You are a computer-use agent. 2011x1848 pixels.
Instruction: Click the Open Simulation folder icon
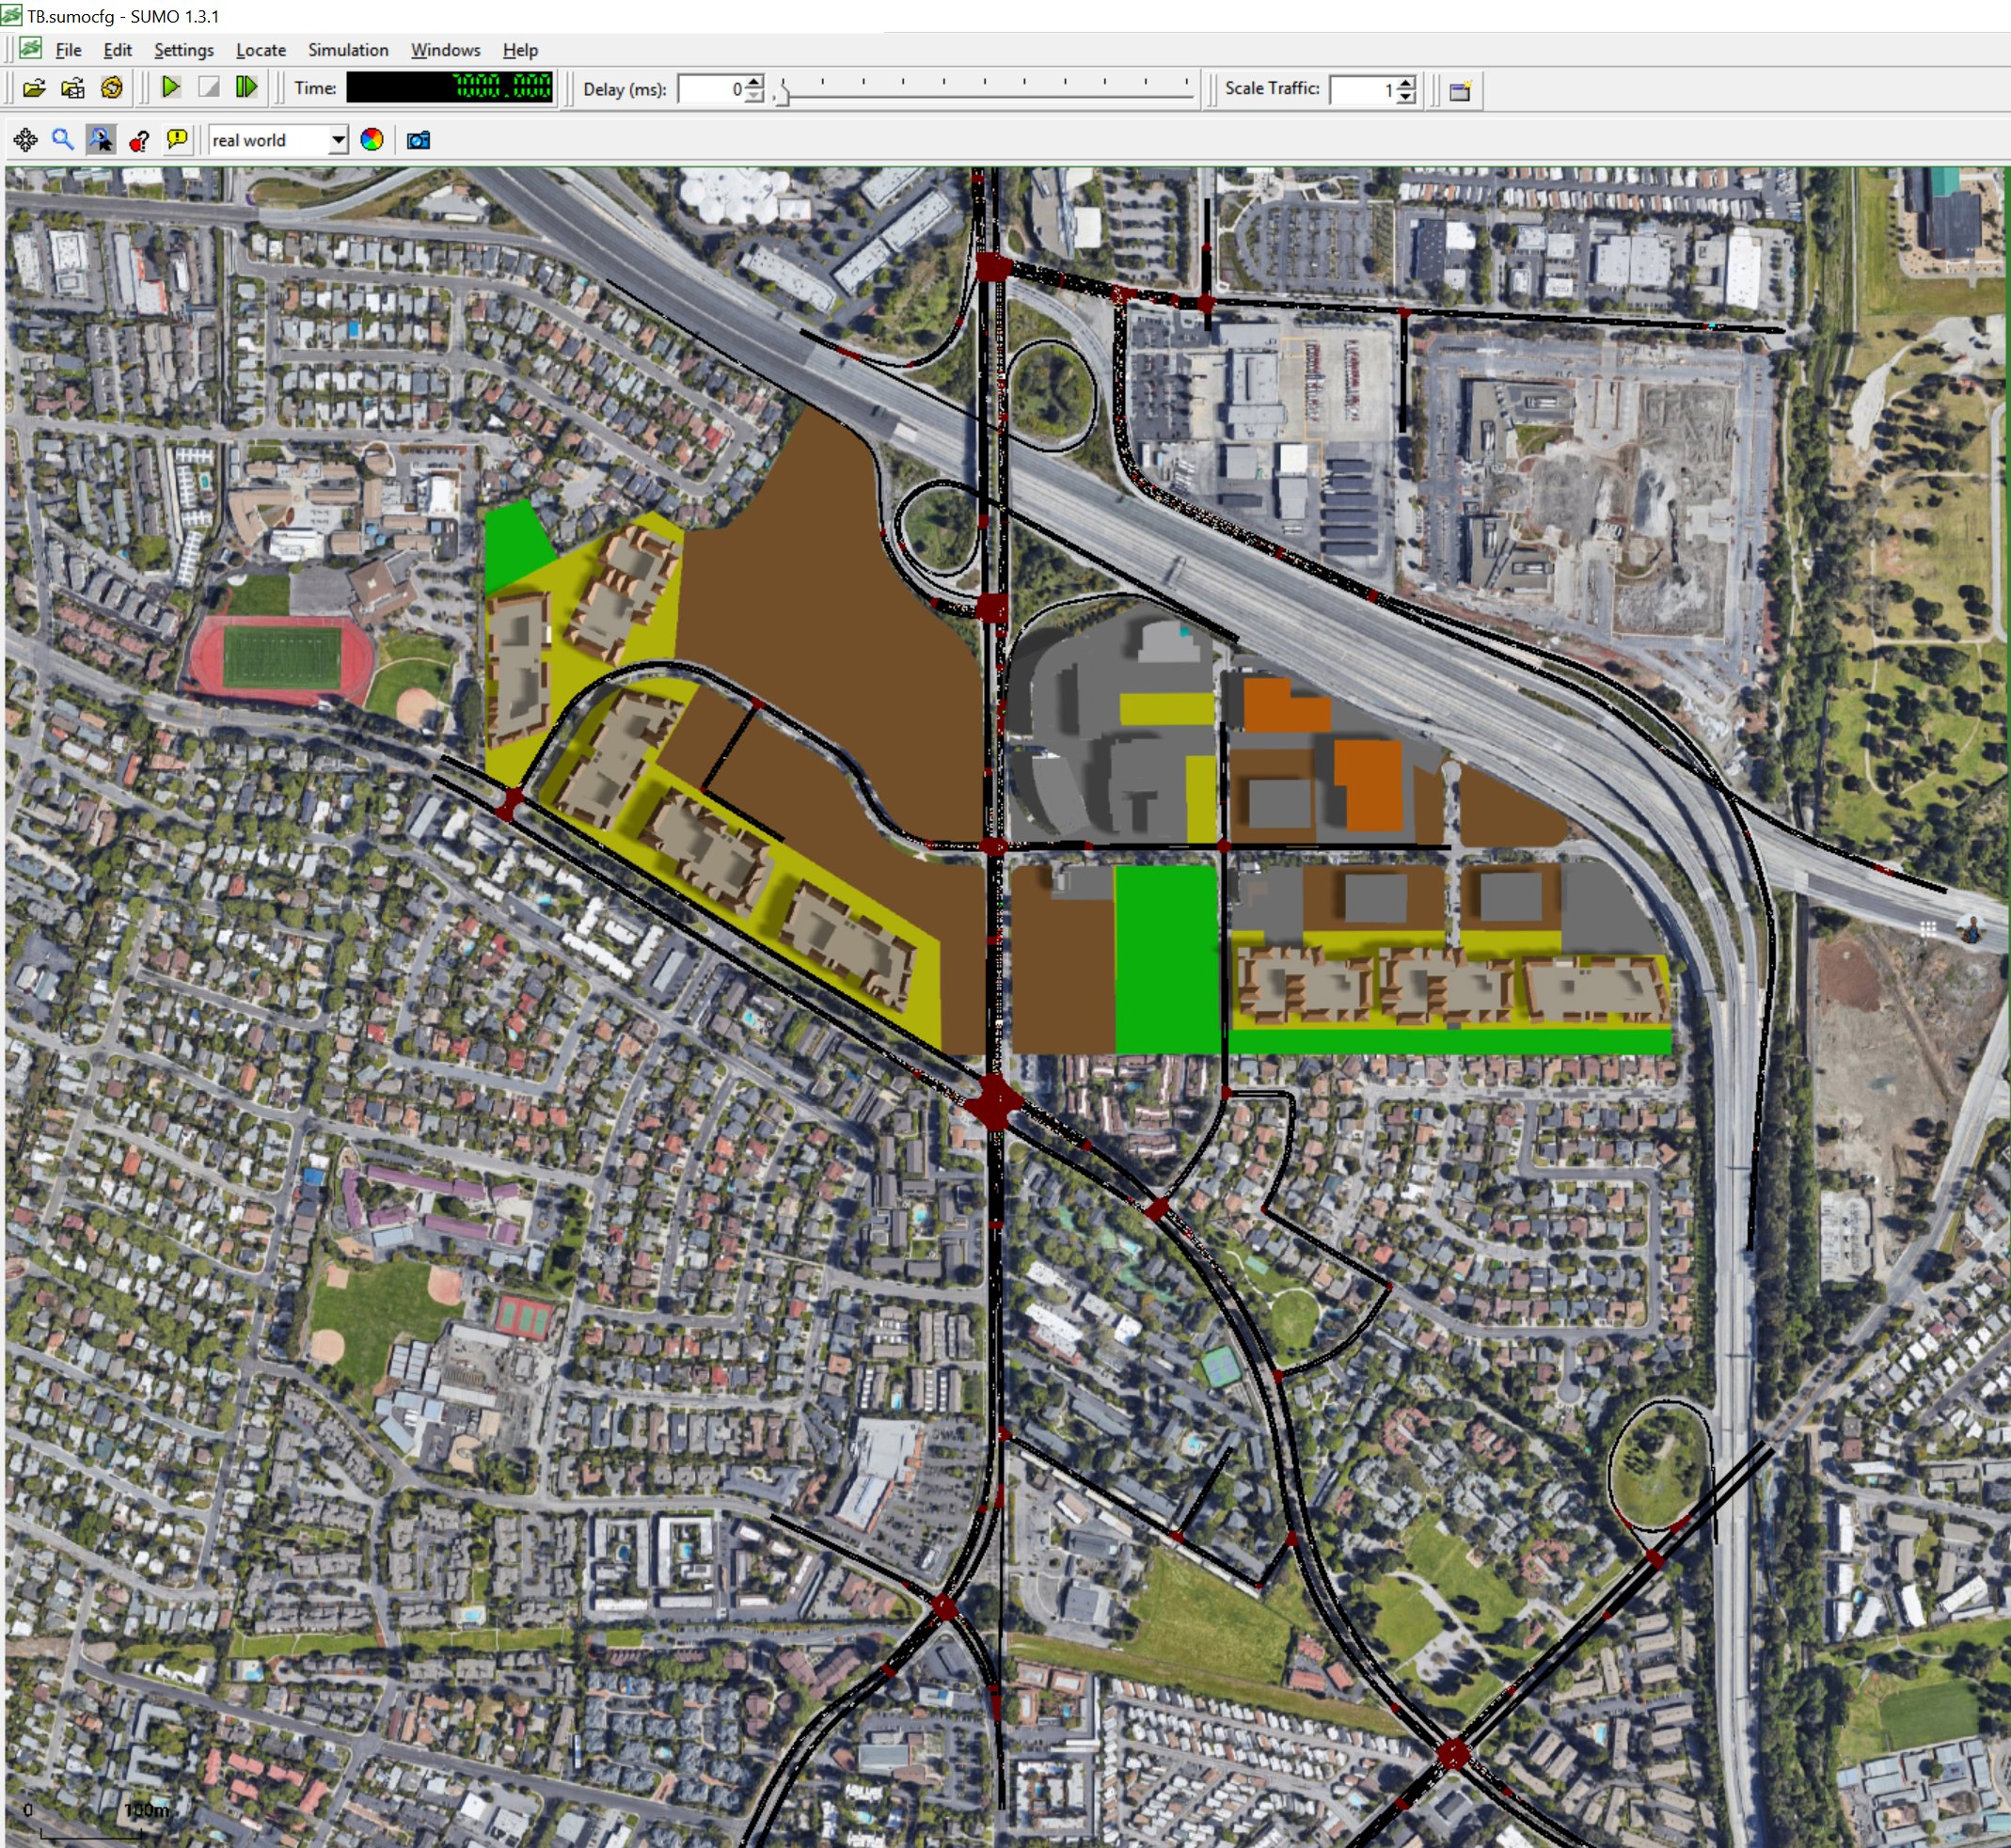point(34,89)
